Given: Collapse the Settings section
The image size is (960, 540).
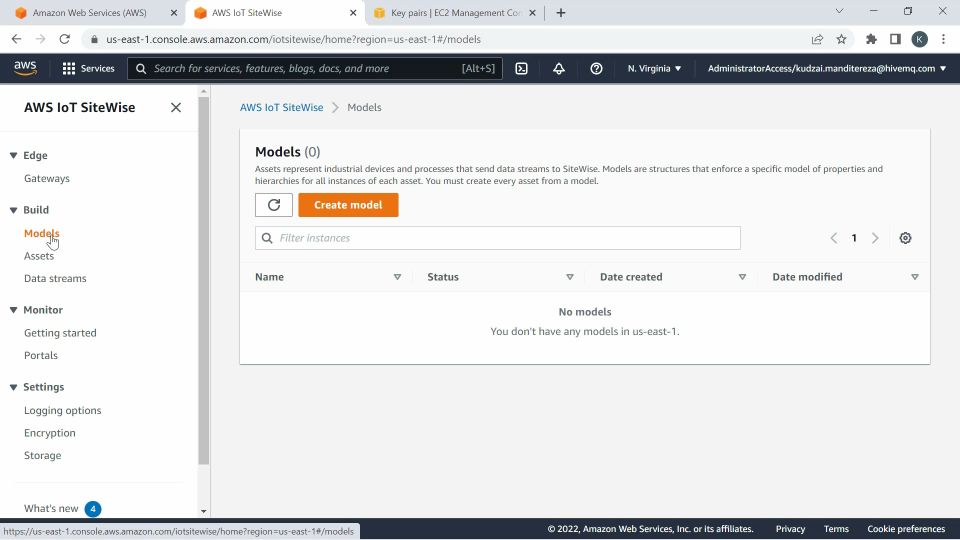Looking at the screenshot, I should 13,388.
